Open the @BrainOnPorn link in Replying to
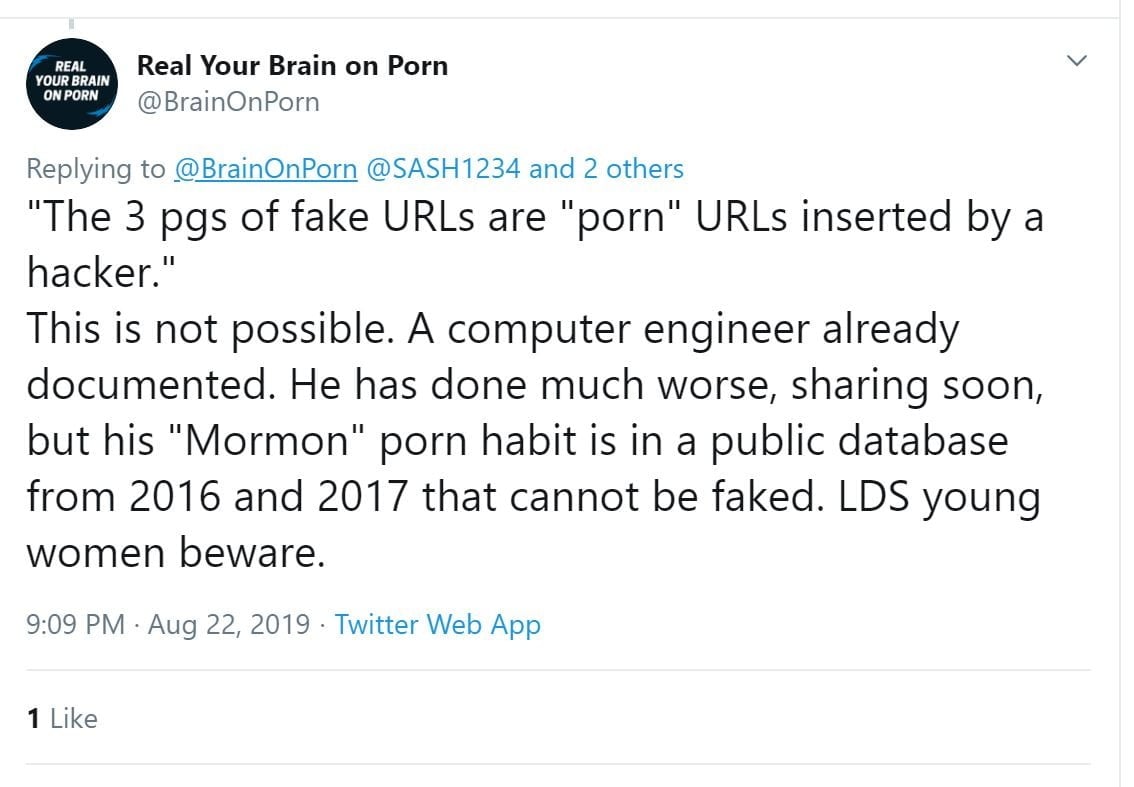This screenshot has height=787, width=1134. tap(265, 168)
